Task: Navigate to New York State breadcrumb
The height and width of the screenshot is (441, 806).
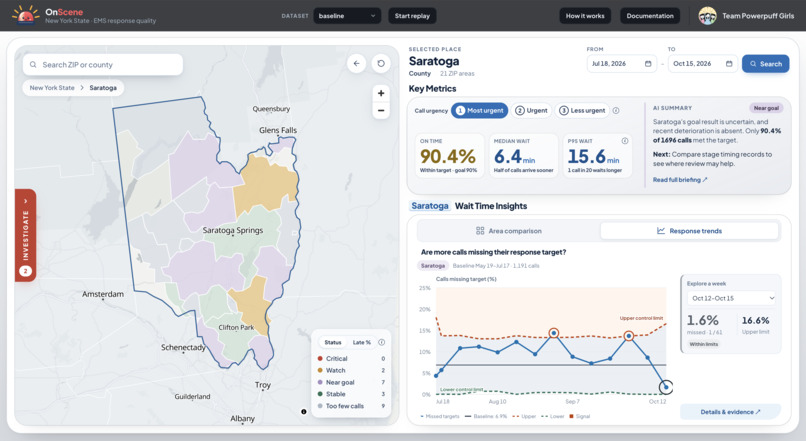Action: (52, 88)
